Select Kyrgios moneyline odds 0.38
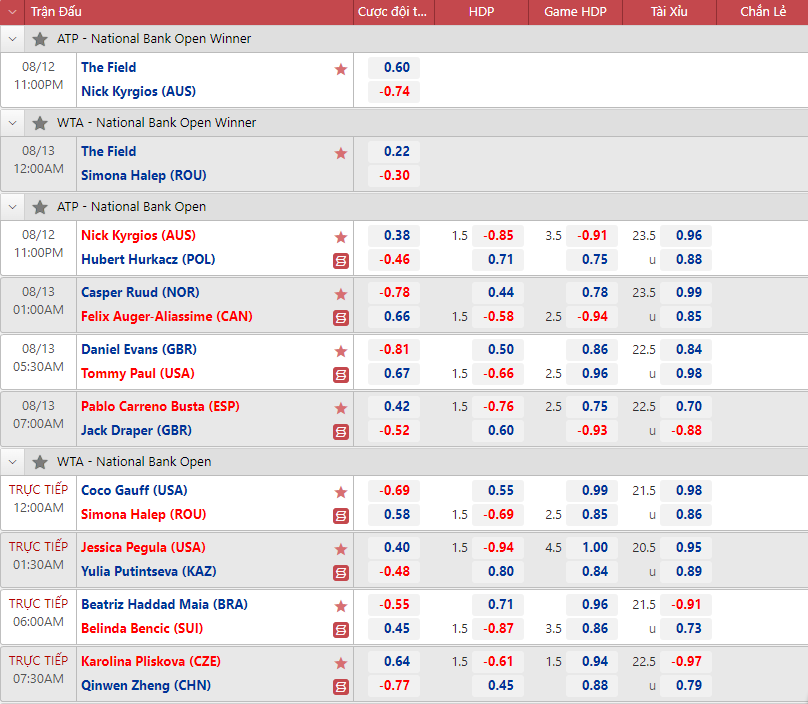The width and height of the screenshot is (808, 704). (x=394, y=236)
